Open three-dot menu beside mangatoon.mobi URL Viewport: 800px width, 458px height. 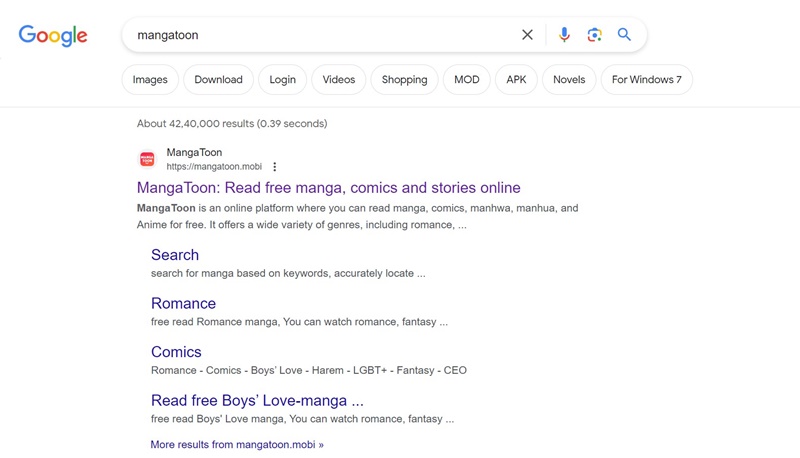pos(274,167)
